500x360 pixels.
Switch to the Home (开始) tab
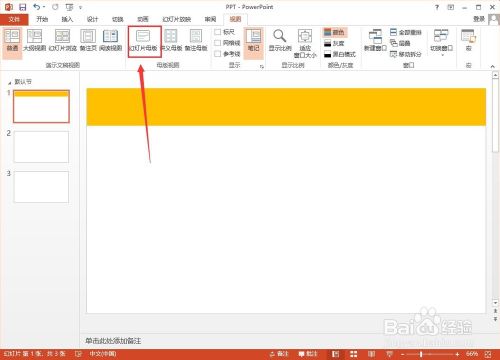(42, 19)
